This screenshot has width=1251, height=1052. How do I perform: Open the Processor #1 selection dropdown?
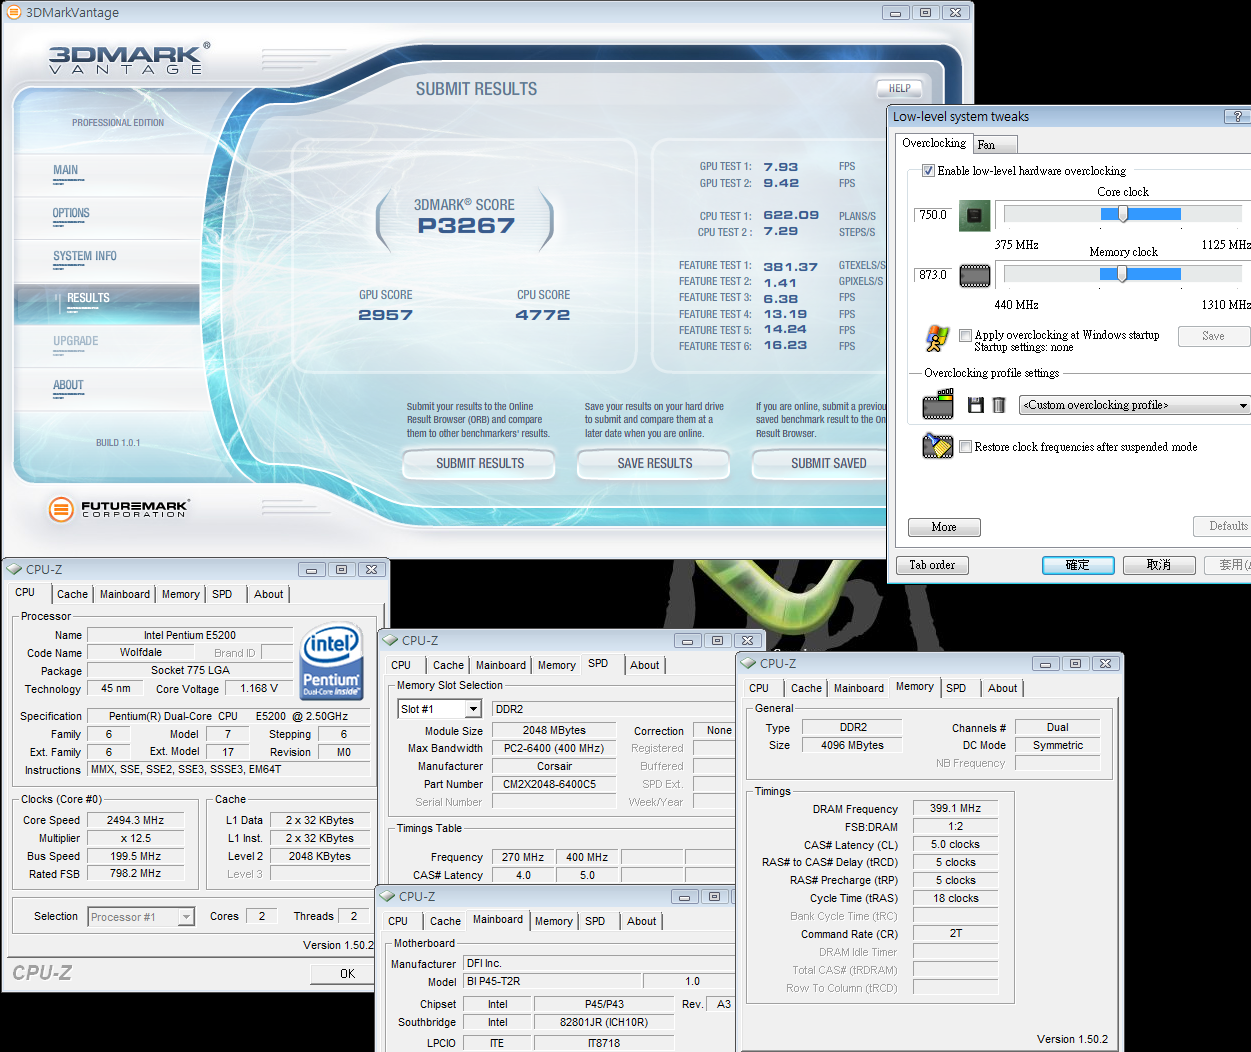click(x=141, y=917)
